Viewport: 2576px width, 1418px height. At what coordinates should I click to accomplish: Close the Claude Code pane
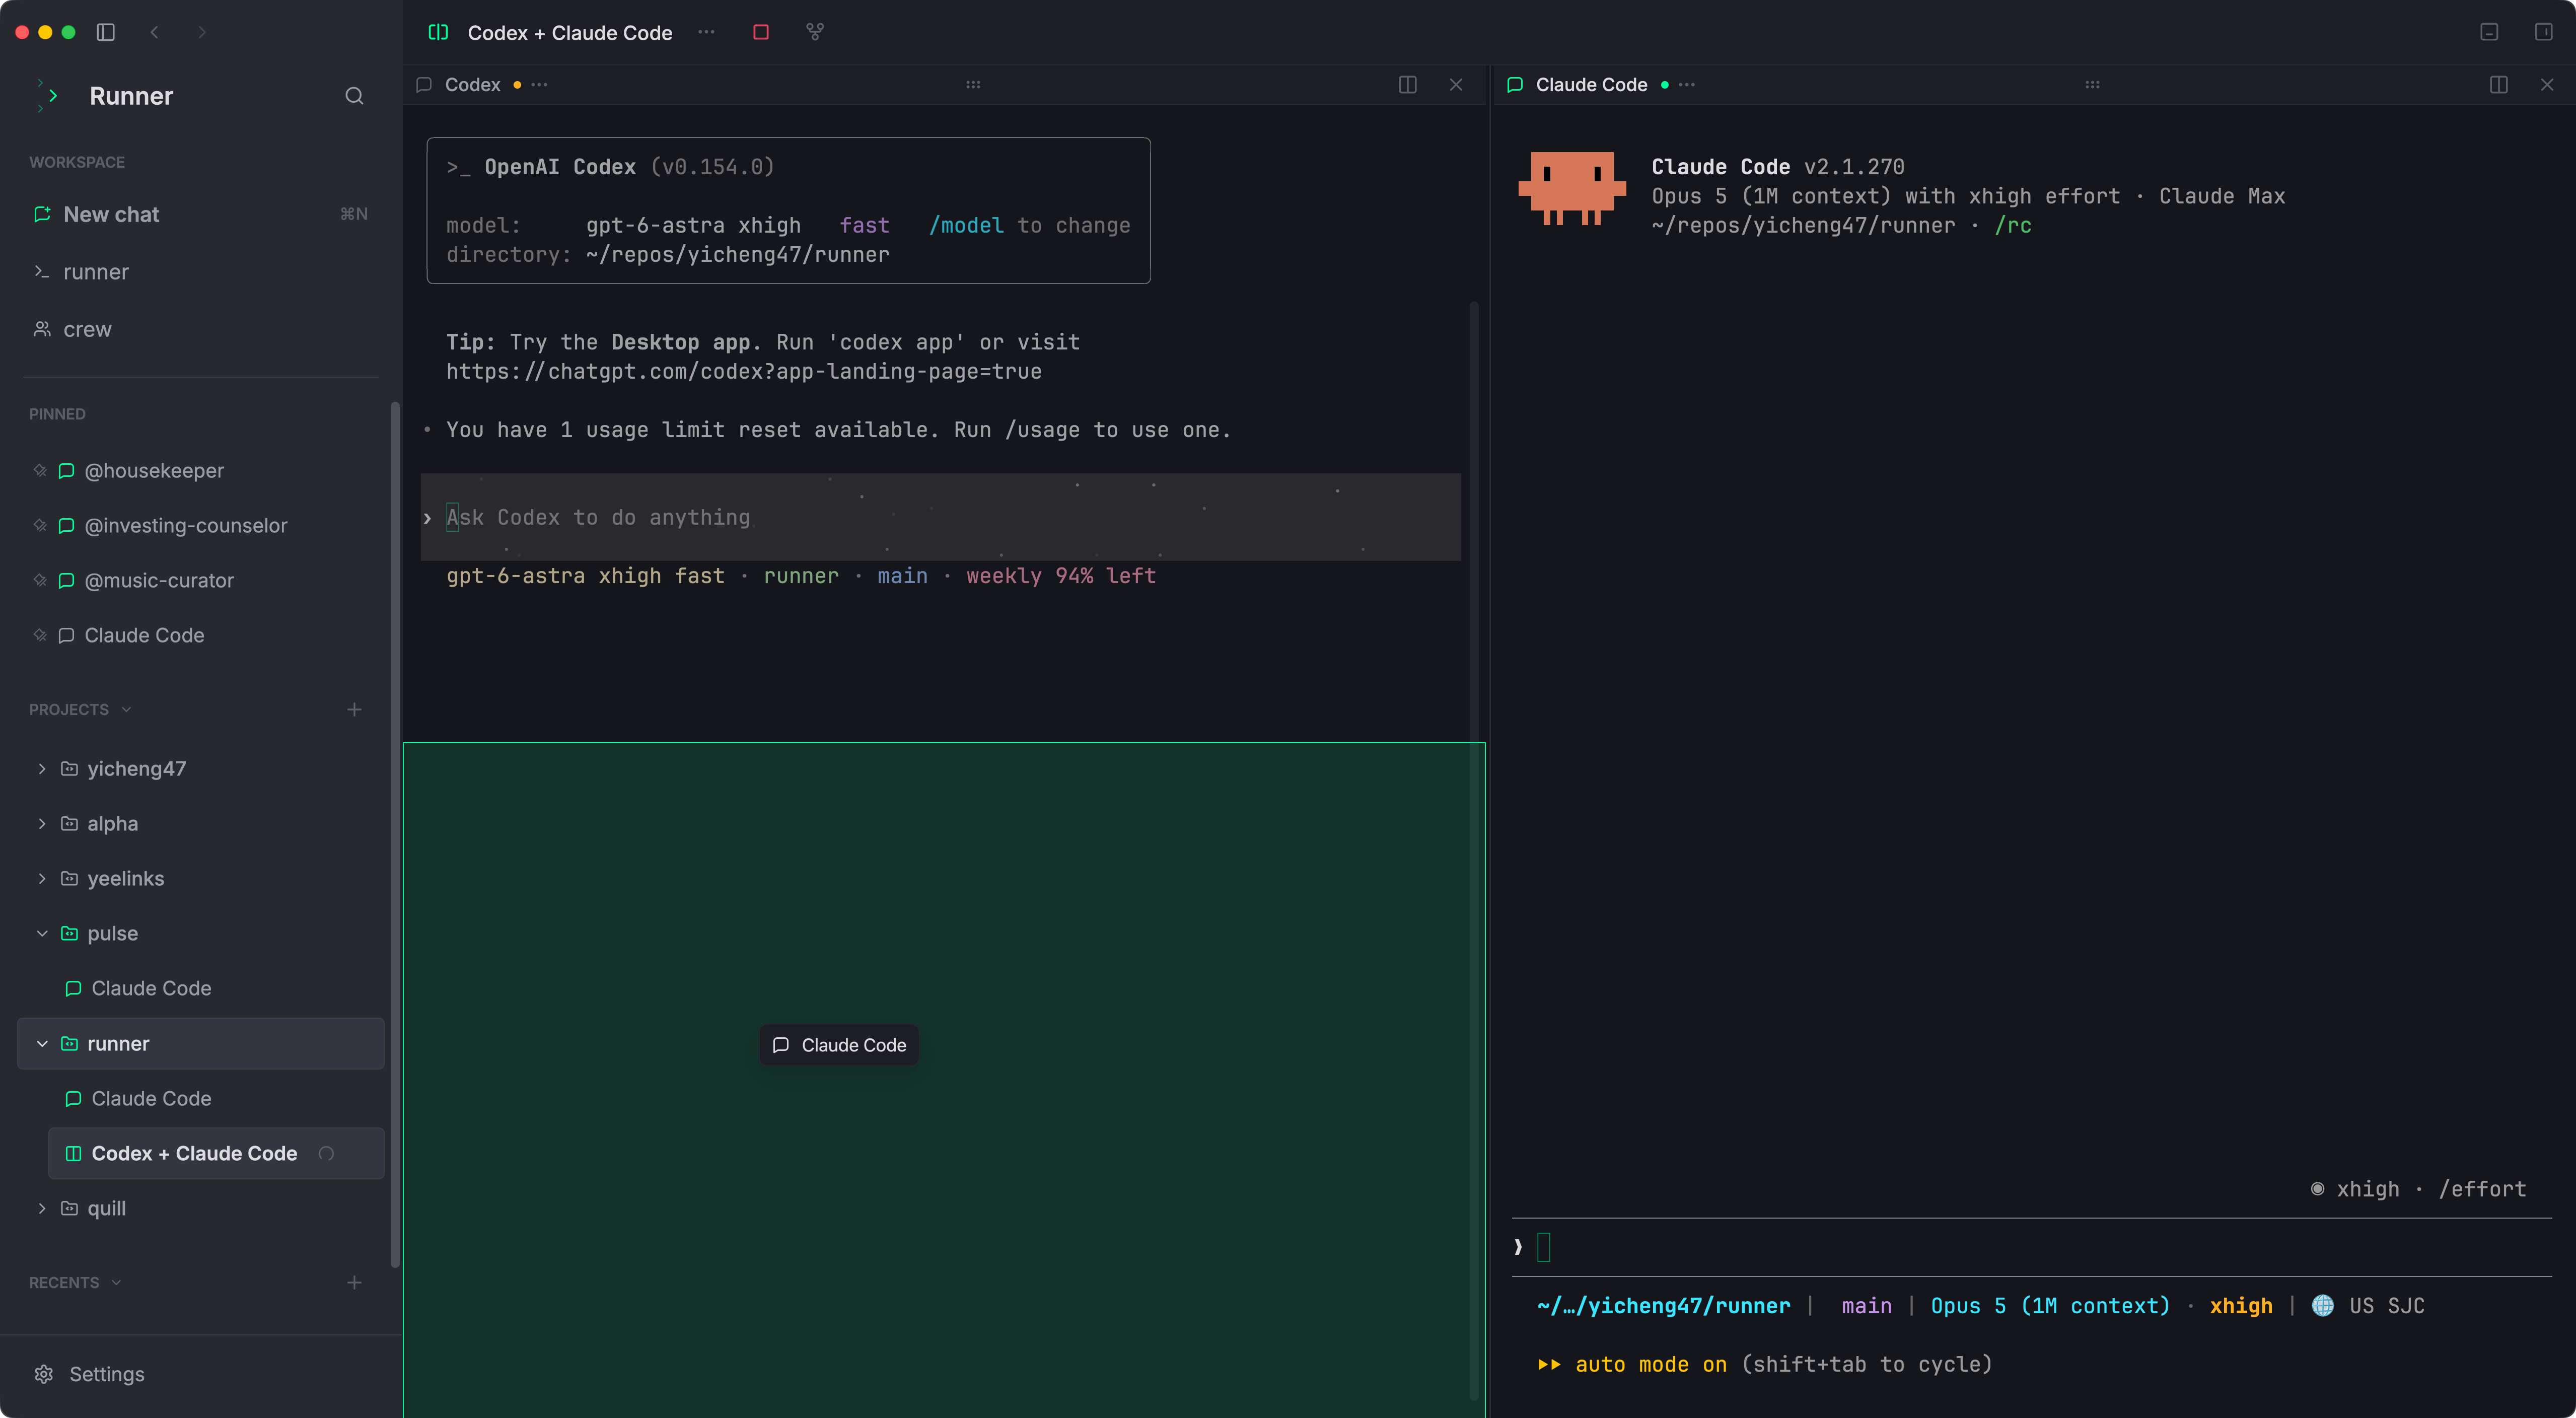point(2547,85)
